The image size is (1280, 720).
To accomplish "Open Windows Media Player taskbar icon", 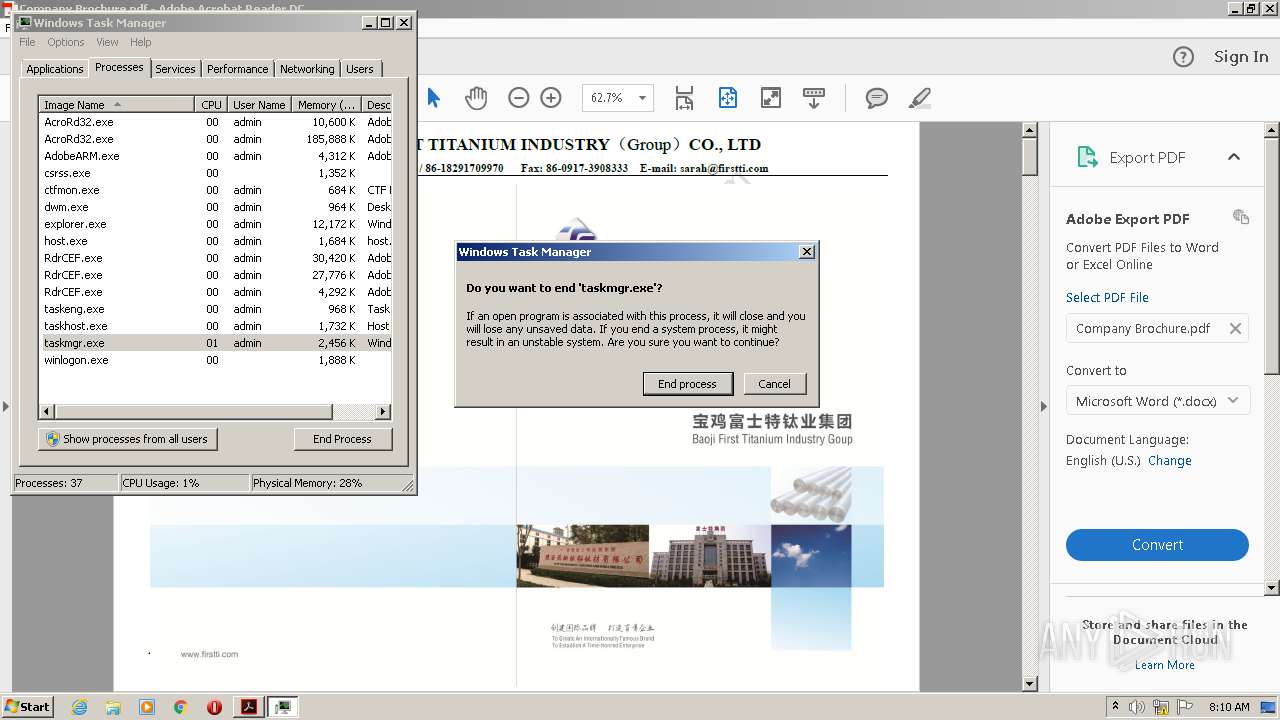I will tap(147, 707).
